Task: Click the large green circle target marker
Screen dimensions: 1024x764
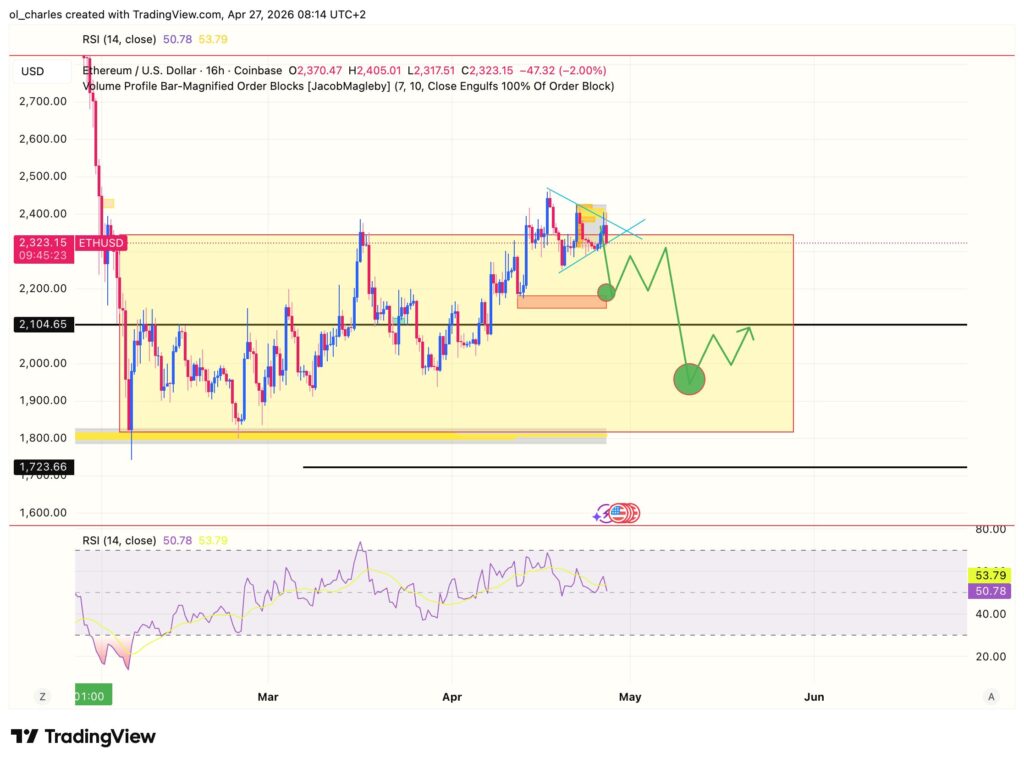Action: (689, 378)
